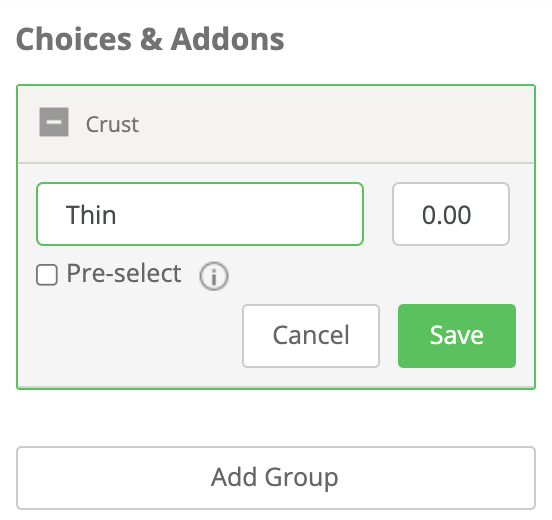Select the Crust group header label

[112, 124]
